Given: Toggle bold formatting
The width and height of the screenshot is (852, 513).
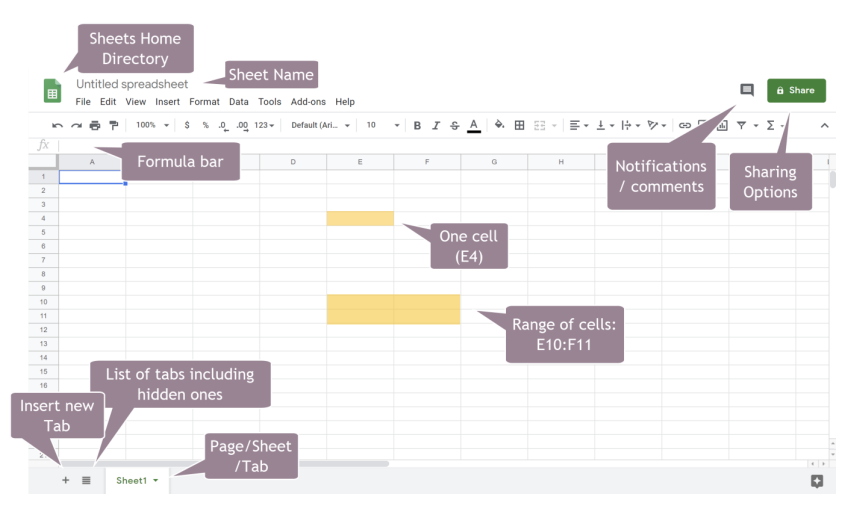Looking at the screenshot, I should [x=417, y=126].
